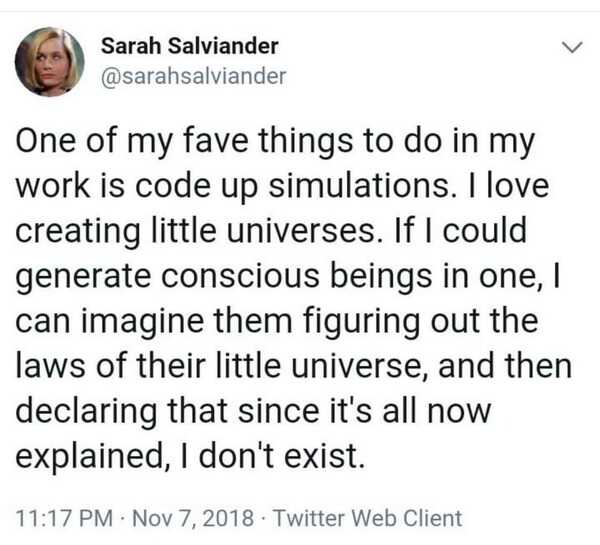Open Sarah Salviander's profile picture
The width and height of the screenshot is (600, 545).
[49, 62]
